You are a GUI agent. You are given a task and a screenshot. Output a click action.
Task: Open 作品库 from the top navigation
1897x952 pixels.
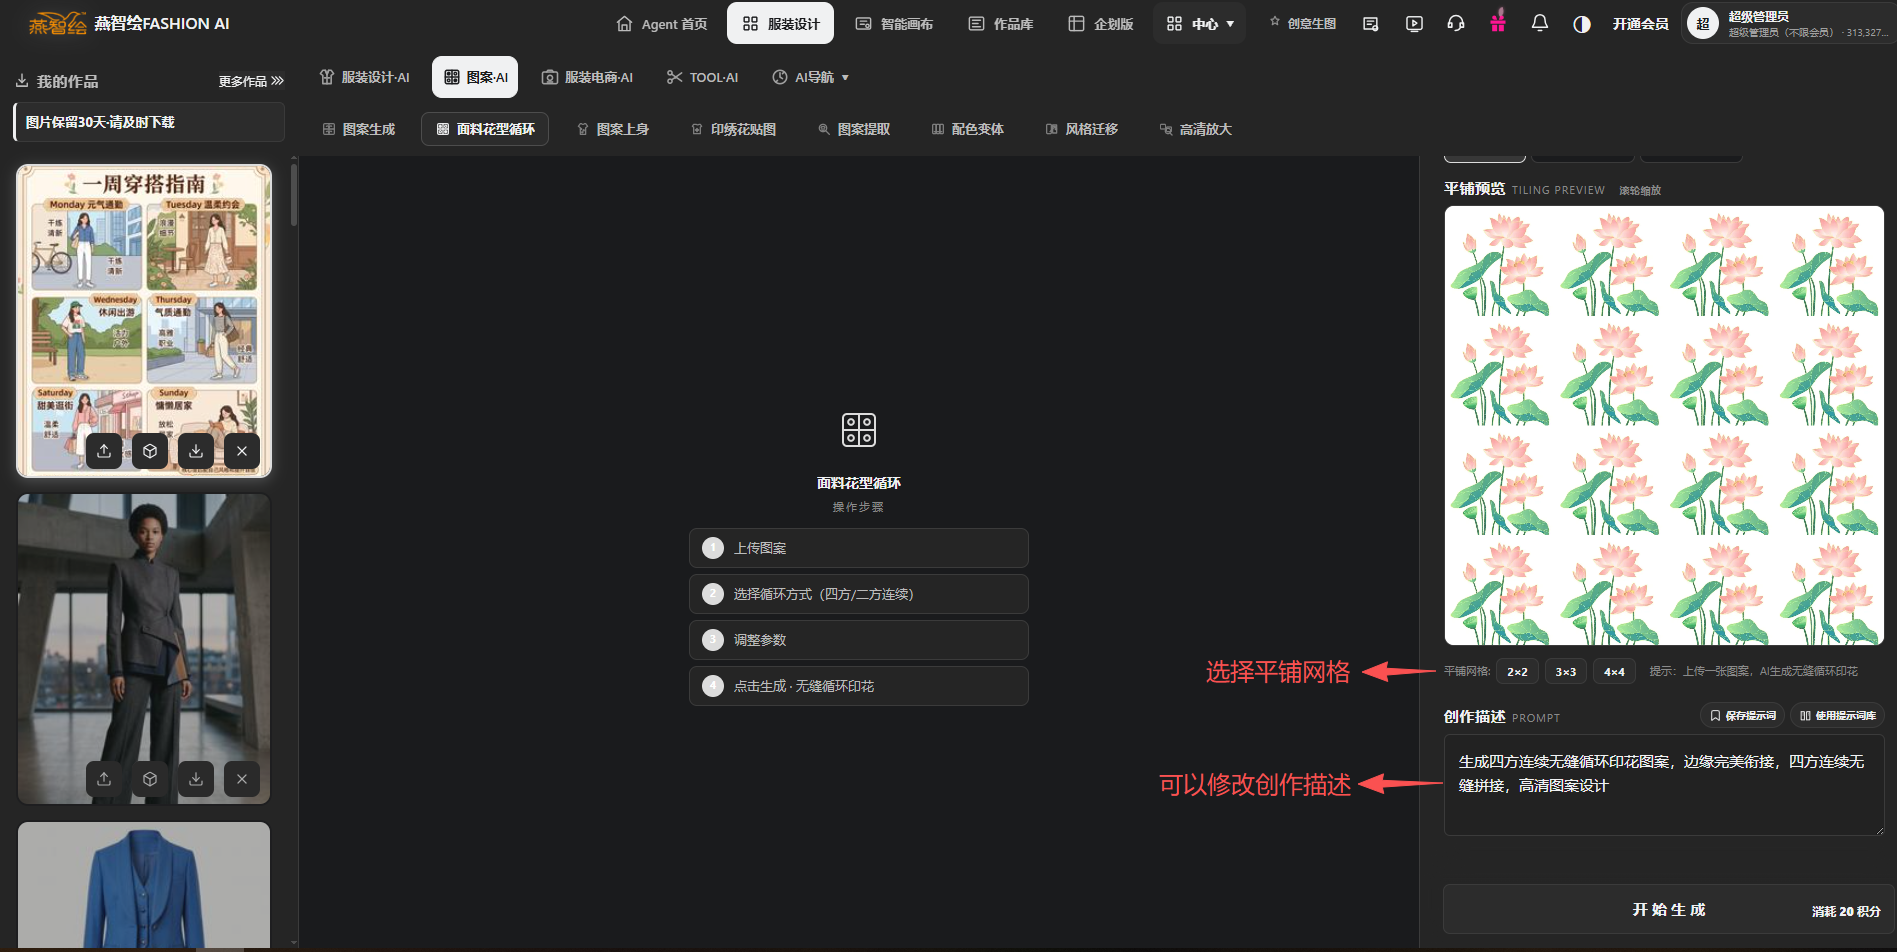click(x=1001, y=24)
